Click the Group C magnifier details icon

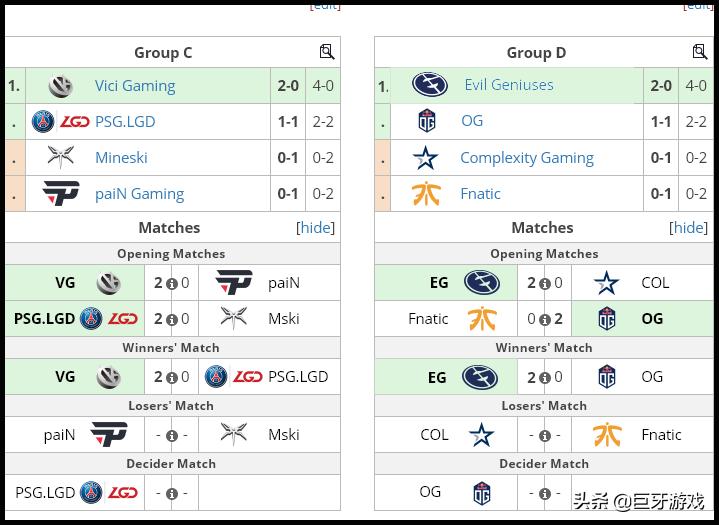coord(327,52)
